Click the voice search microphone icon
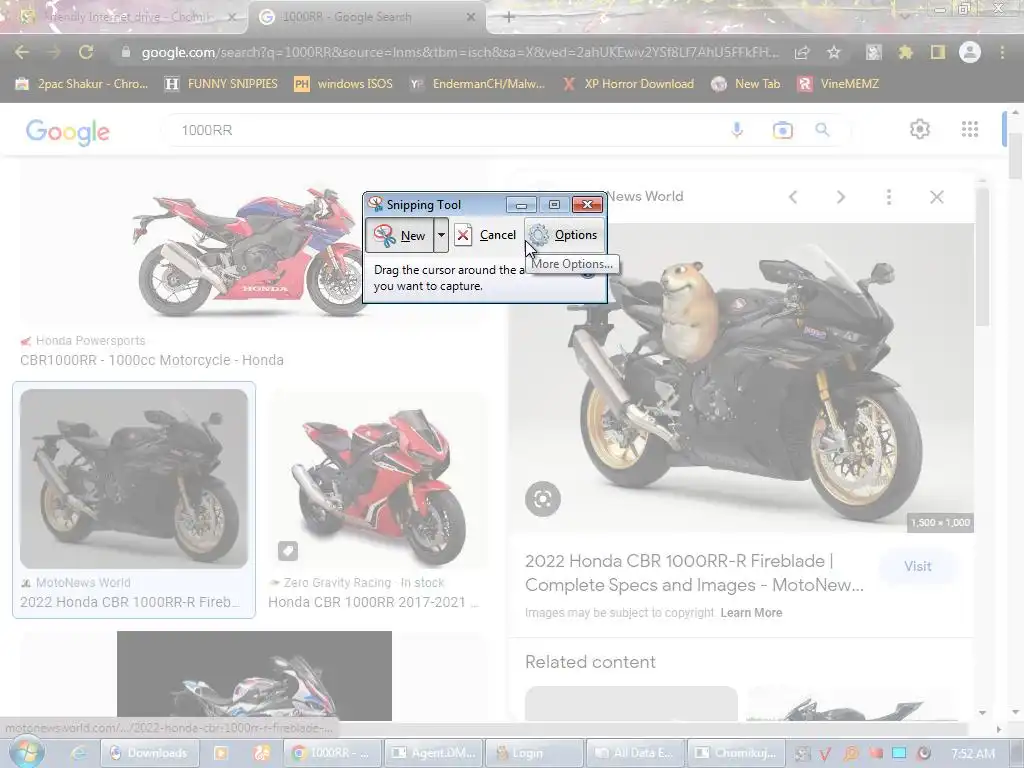1024x768 pixels. pos(737,130)
